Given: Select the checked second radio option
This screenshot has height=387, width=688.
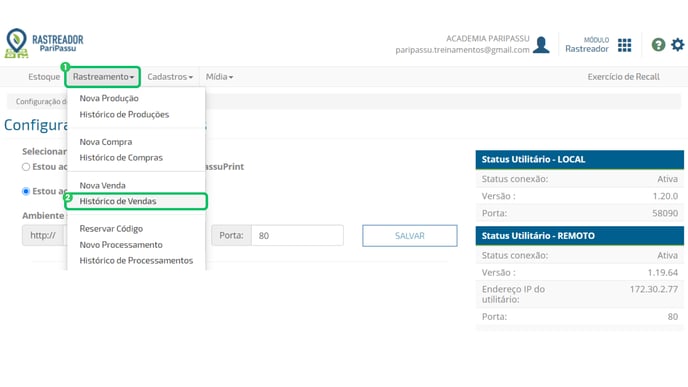Looking at the screenshot, I should [x=26, y=191].
